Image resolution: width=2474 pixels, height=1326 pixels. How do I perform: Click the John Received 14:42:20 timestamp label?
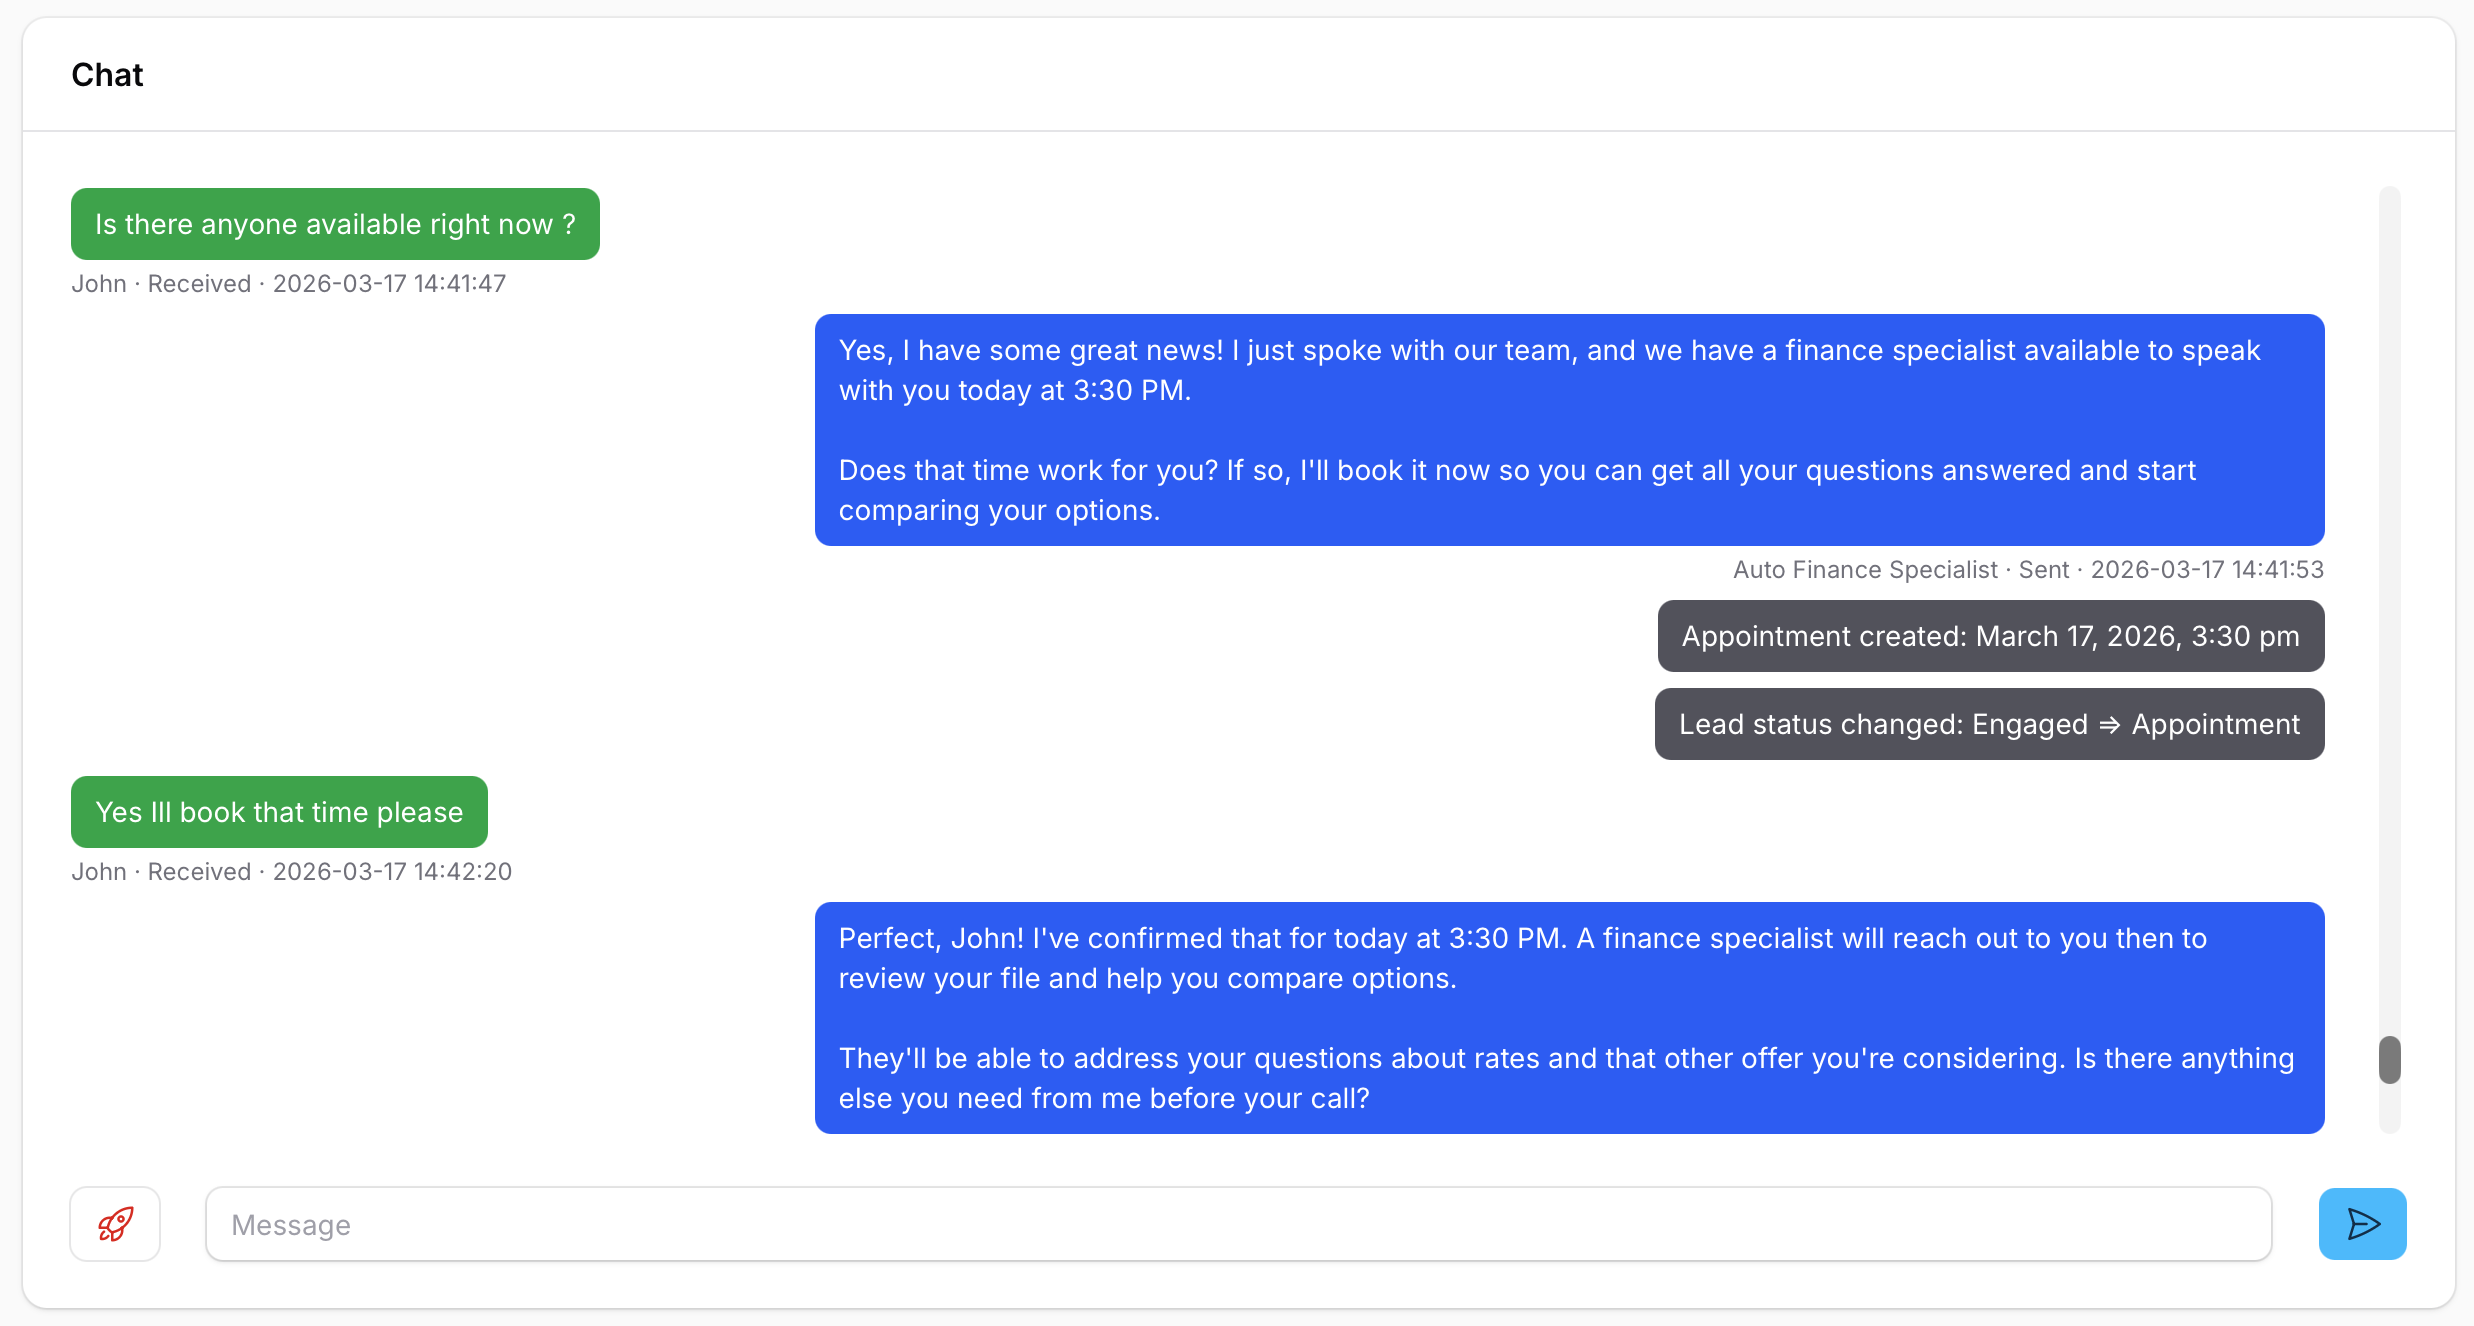(x=291, y=872)
